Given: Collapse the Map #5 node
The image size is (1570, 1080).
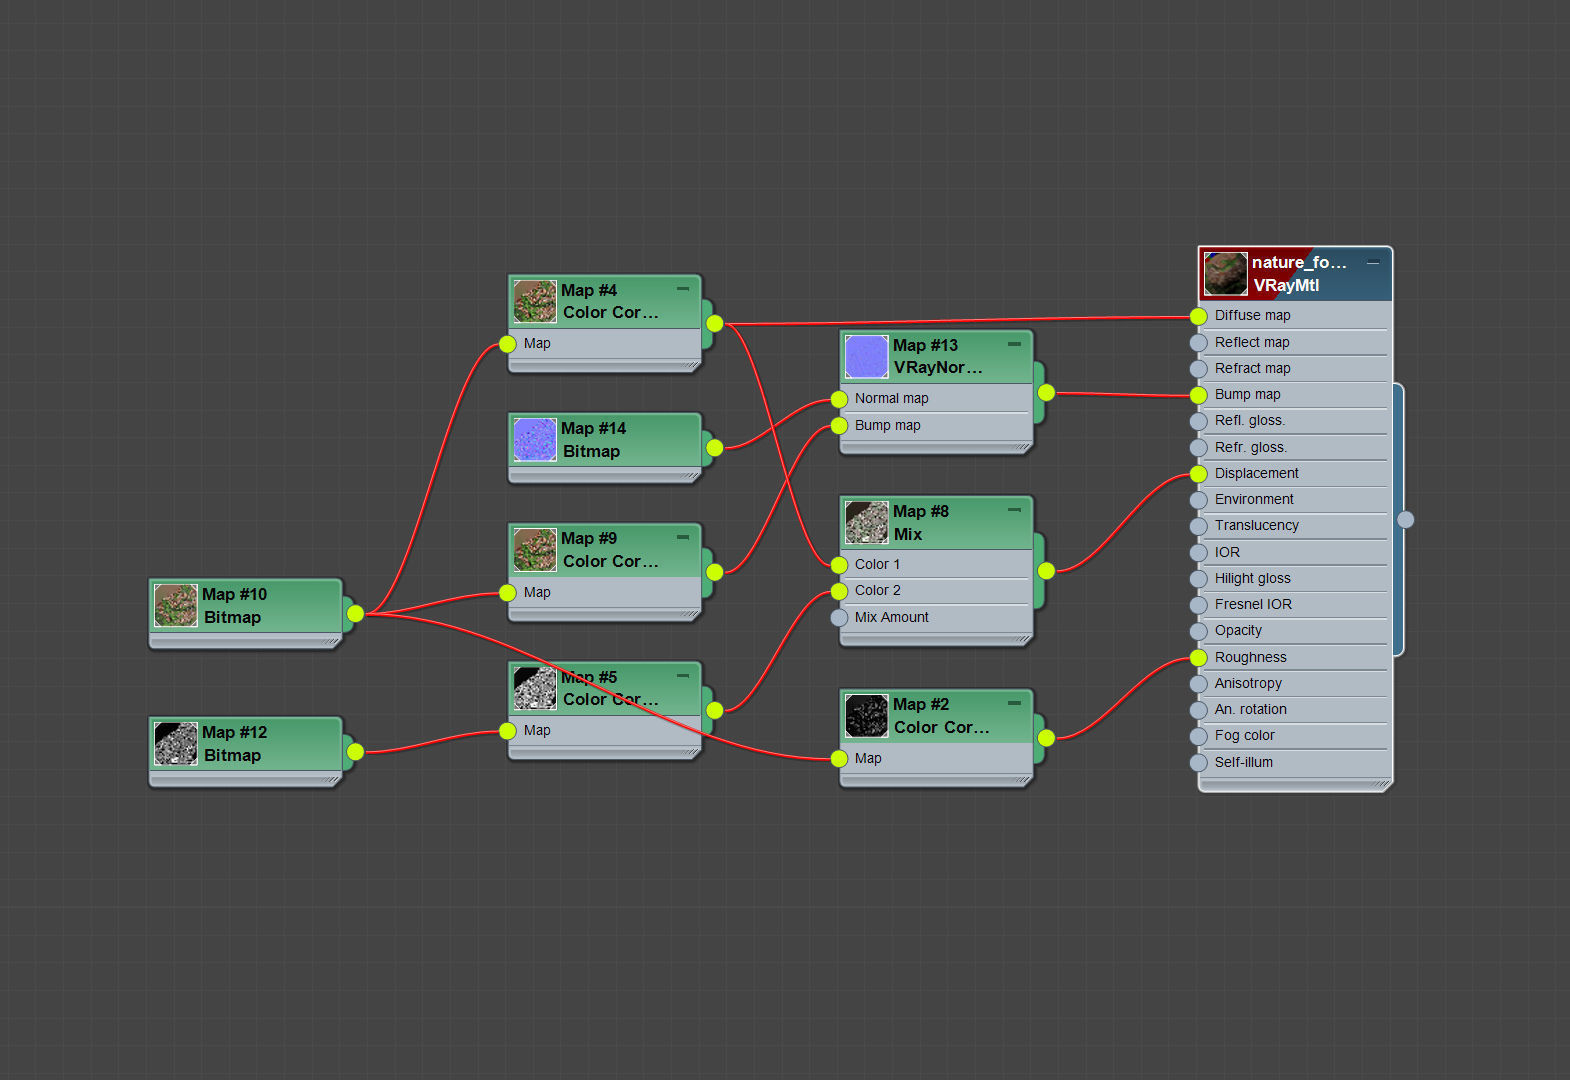Looking at the screenshot, I should 683,675.
